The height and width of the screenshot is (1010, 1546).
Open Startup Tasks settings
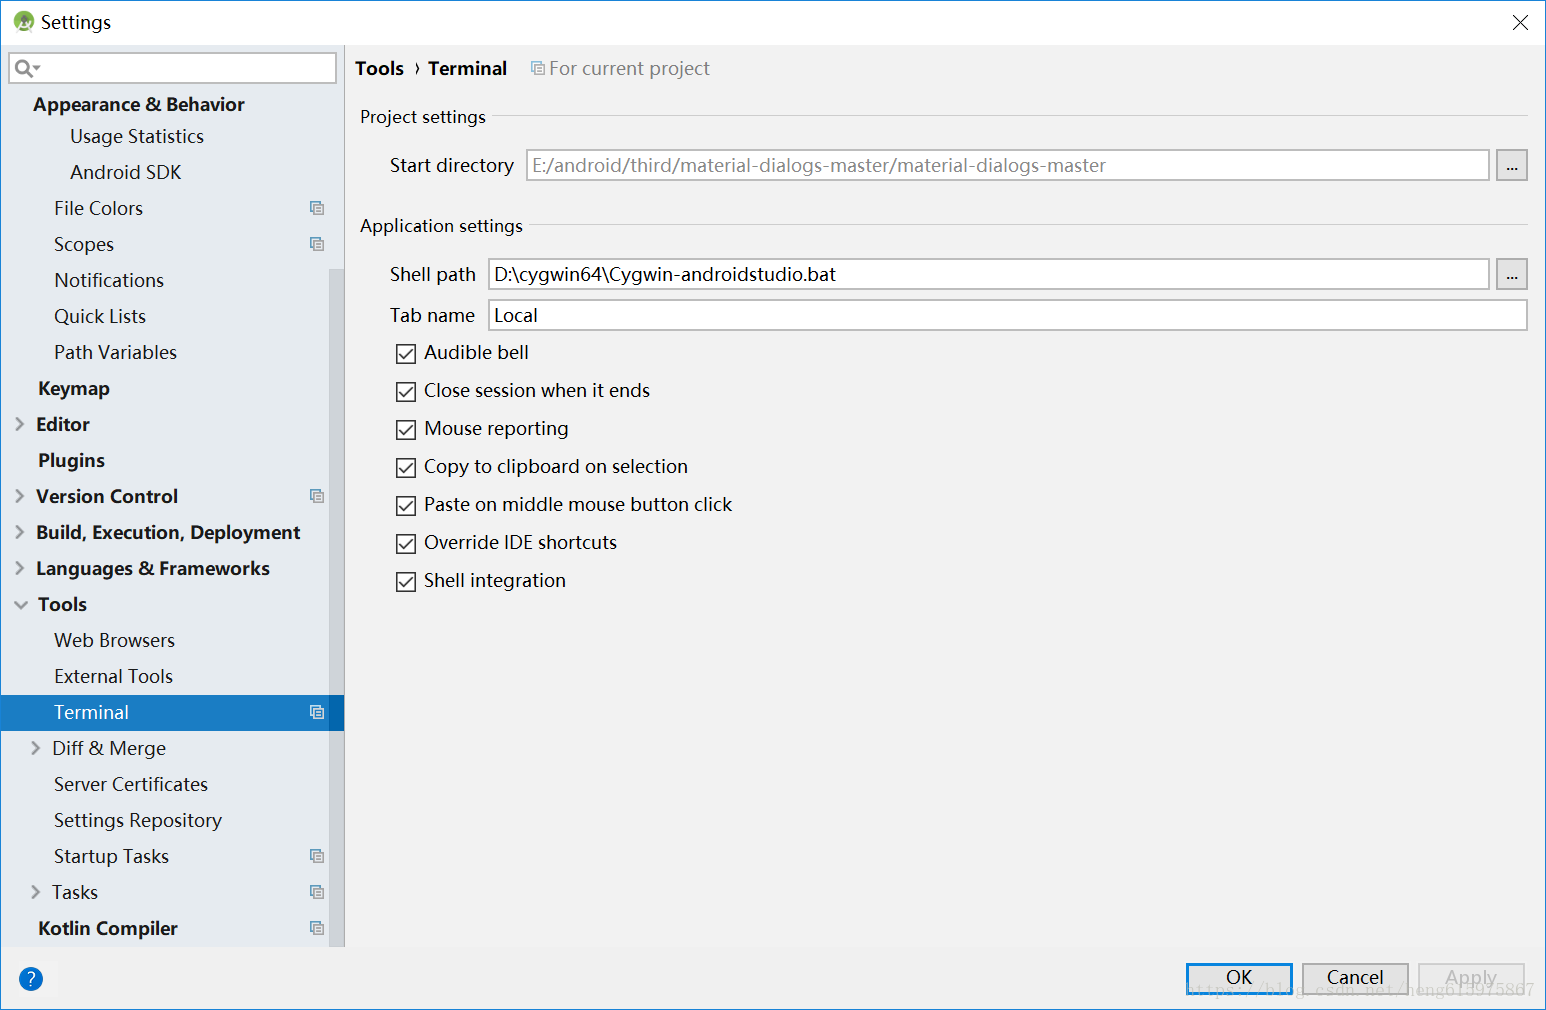pyautogui.click(x=111, y=856)
